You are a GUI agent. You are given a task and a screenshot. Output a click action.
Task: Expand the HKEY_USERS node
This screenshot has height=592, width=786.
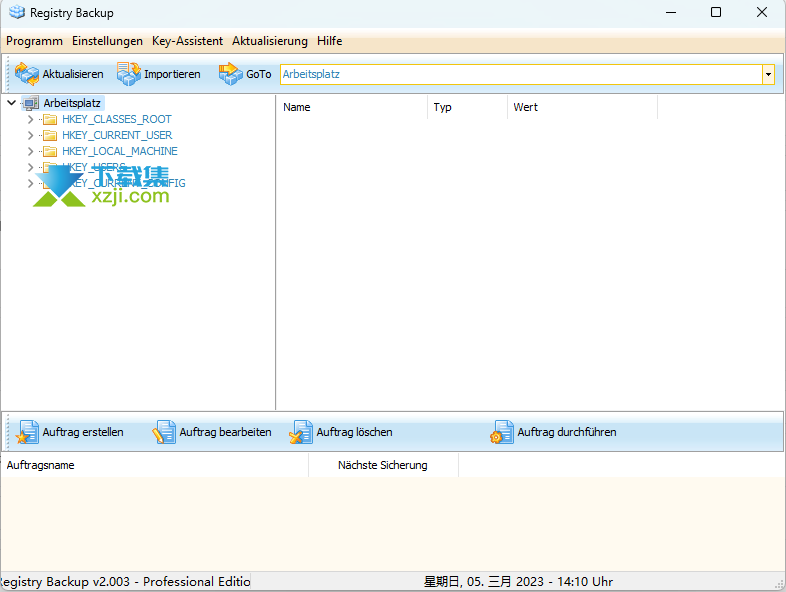pyautogui.click(x=30, y=167)
